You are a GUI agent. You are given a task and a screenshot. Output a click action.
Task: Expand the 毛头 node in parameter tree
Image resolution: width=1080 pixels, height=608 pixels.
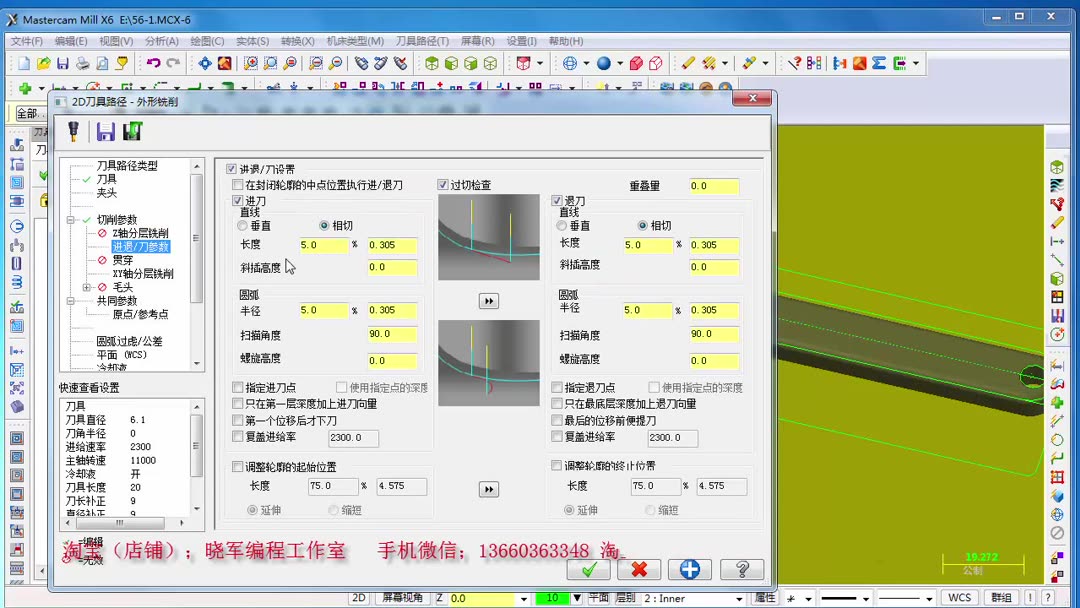click(x=86, y=288)
